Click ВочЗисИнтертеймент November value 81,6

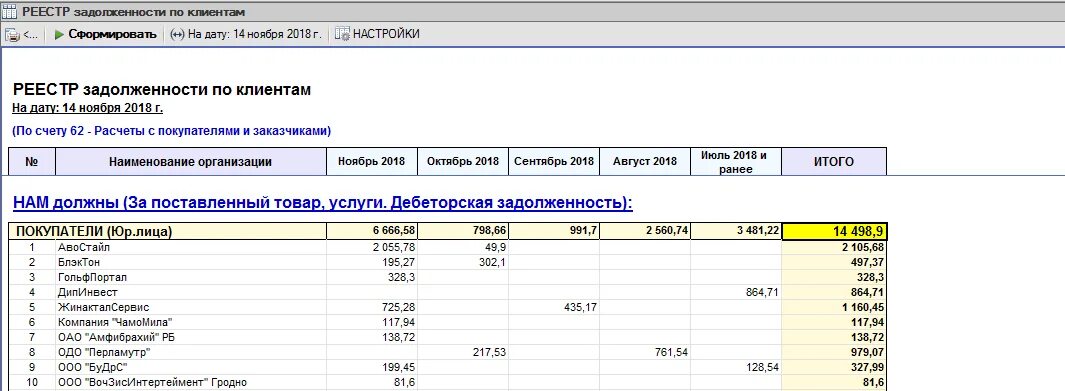(404, 383)
